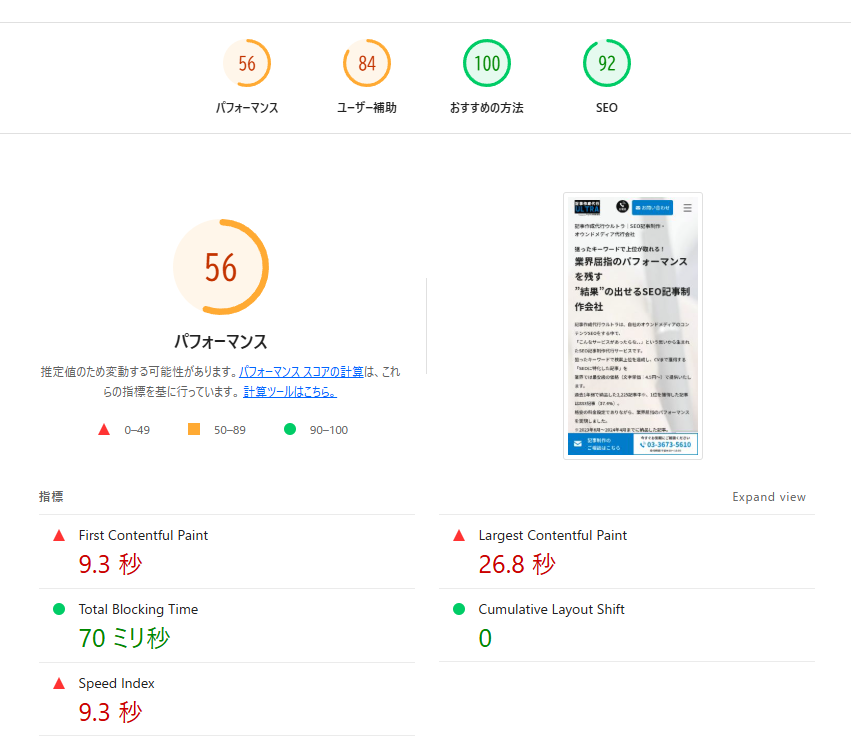The image size is (851, 739).
Task: Click the red triangle beside First Contentful Paint
Action: coord(59,536)
